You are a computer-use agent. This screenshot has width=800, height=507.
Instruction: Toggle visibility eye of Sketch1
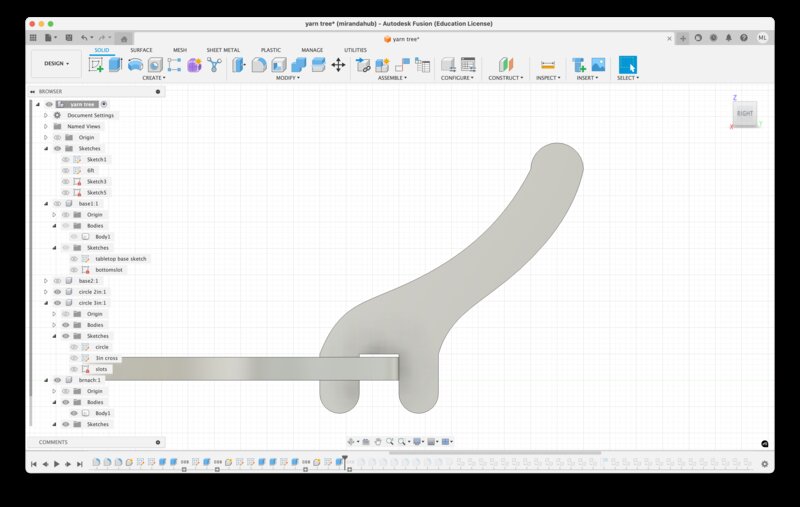click(66, 159)
